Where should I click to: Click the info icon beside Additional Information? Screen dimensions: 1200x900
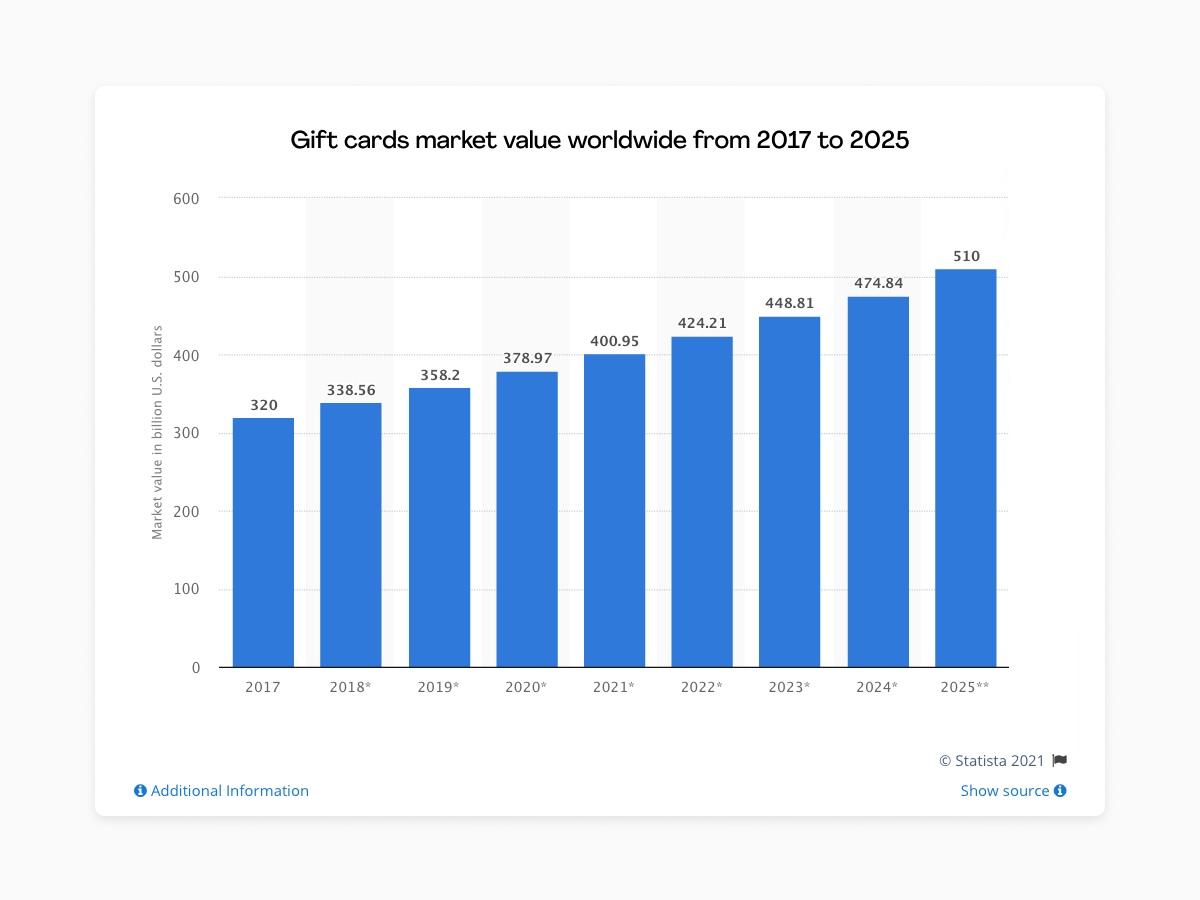pyautogui.click(x=140, y=791)
